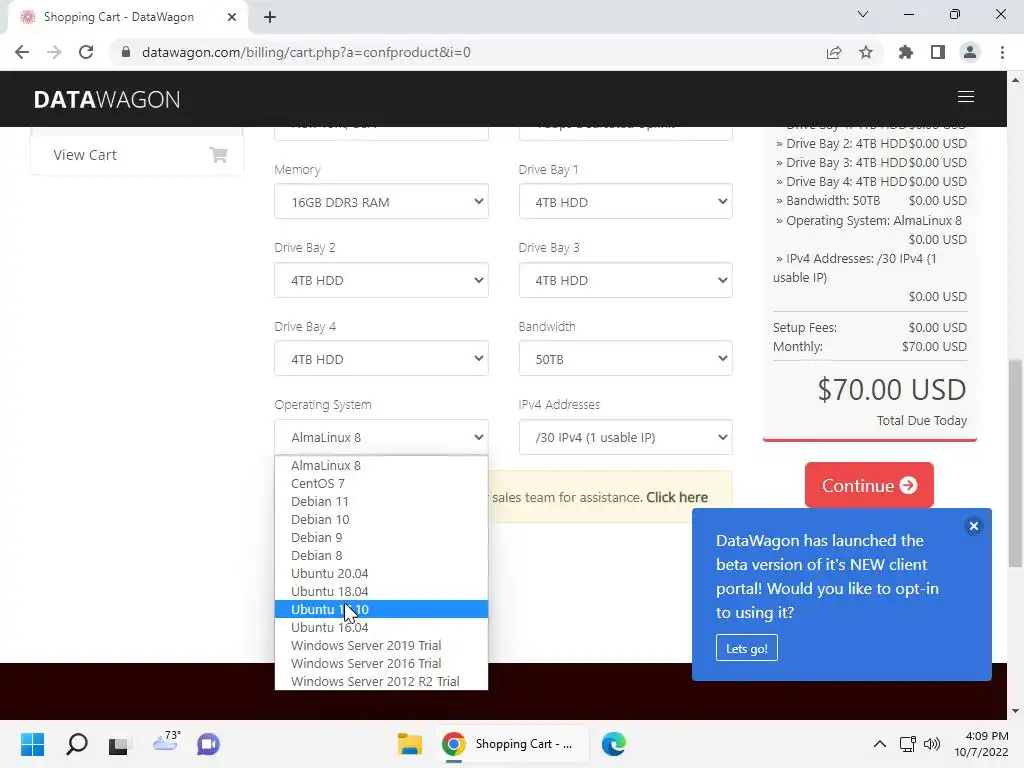
Task: Click the View Cart shopping cart icon
Action: [218, 155]
